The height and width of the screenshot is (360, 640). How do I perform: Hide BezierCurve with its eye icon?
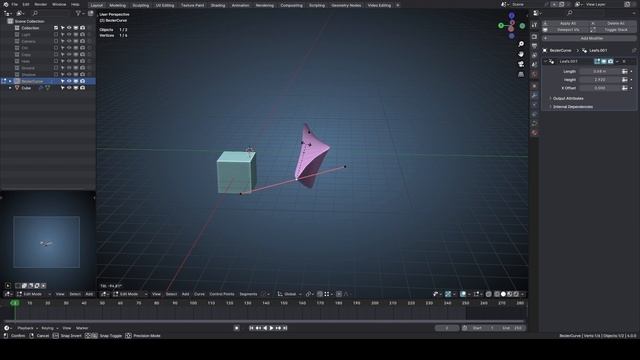(x=69, y=81)
